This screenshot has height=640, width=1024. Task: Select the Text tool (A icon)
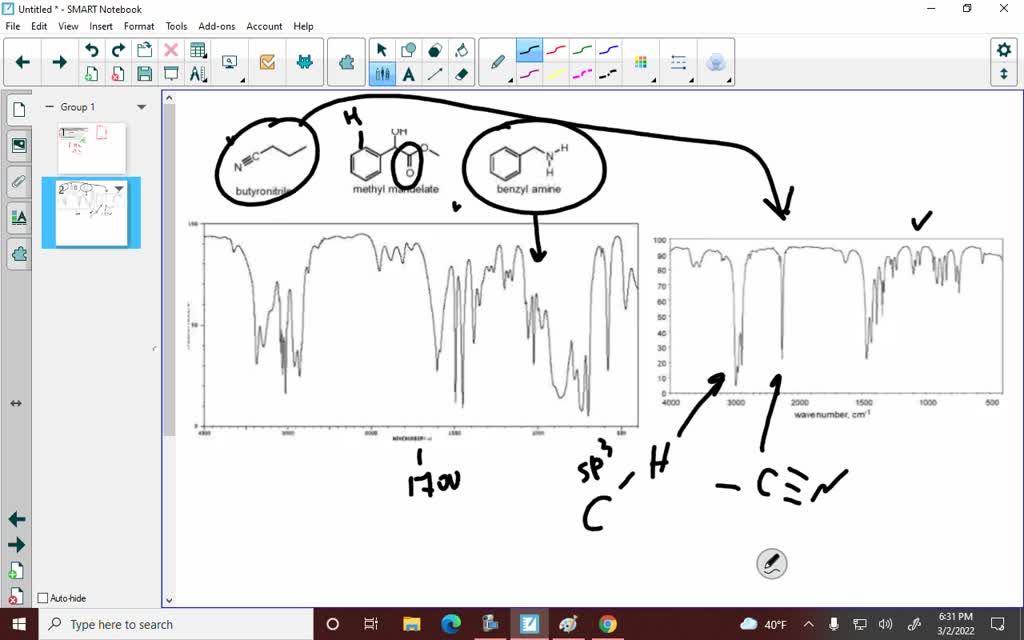pos(409,73)
